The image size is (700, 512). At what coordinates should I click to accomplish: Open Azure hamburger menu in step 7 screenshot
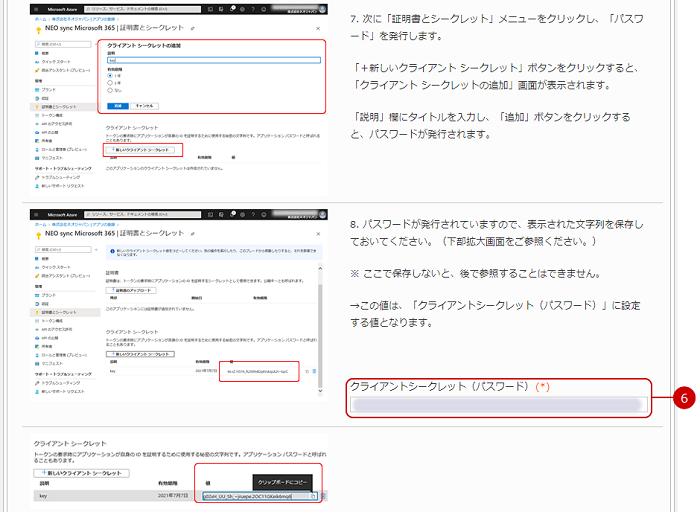click(x=36, y=9)
